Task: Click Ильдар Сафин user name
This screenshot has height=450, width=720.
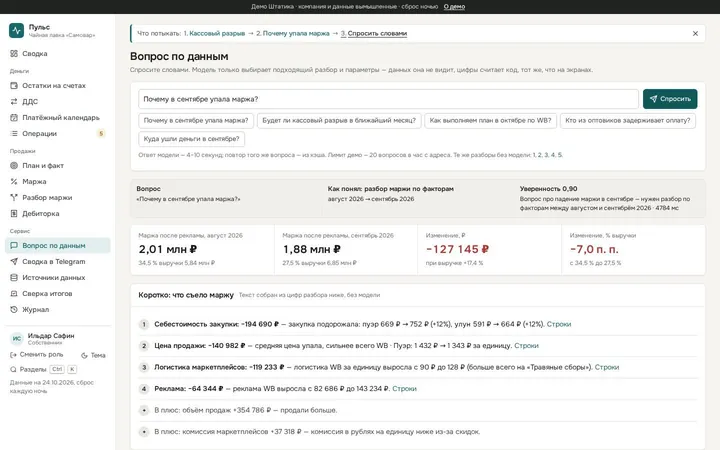Action: pos(51,336)
